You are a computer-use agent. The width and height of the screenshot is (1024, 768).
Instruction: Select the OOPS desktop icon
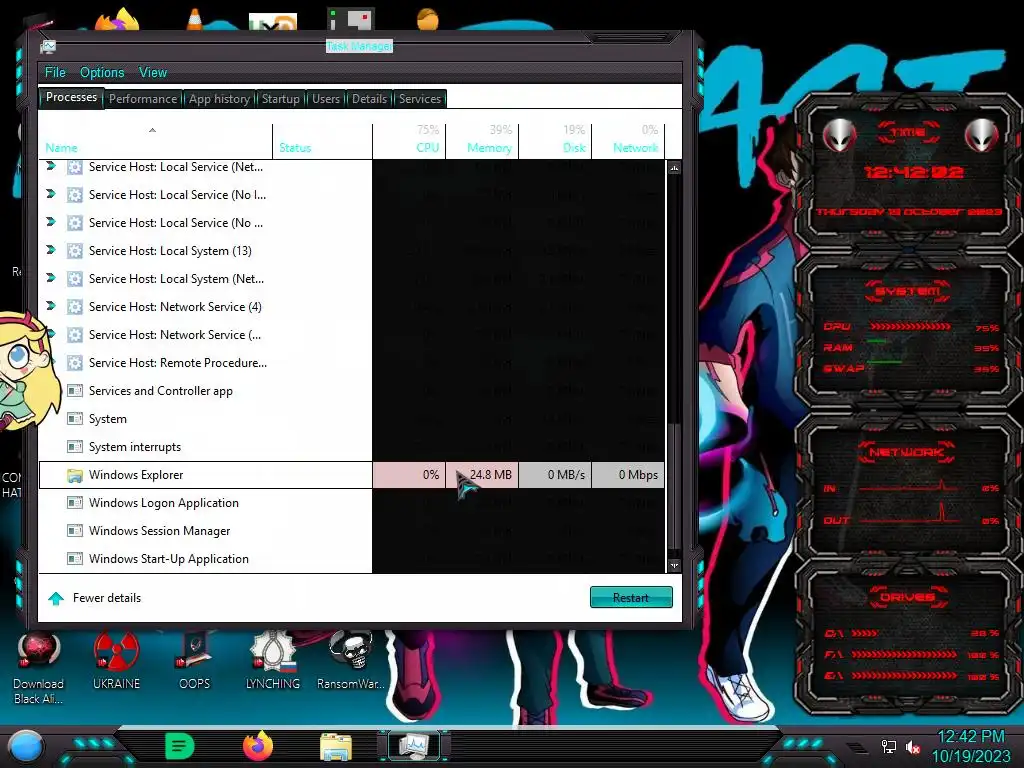pyautogui.click(x=195, y=660)
